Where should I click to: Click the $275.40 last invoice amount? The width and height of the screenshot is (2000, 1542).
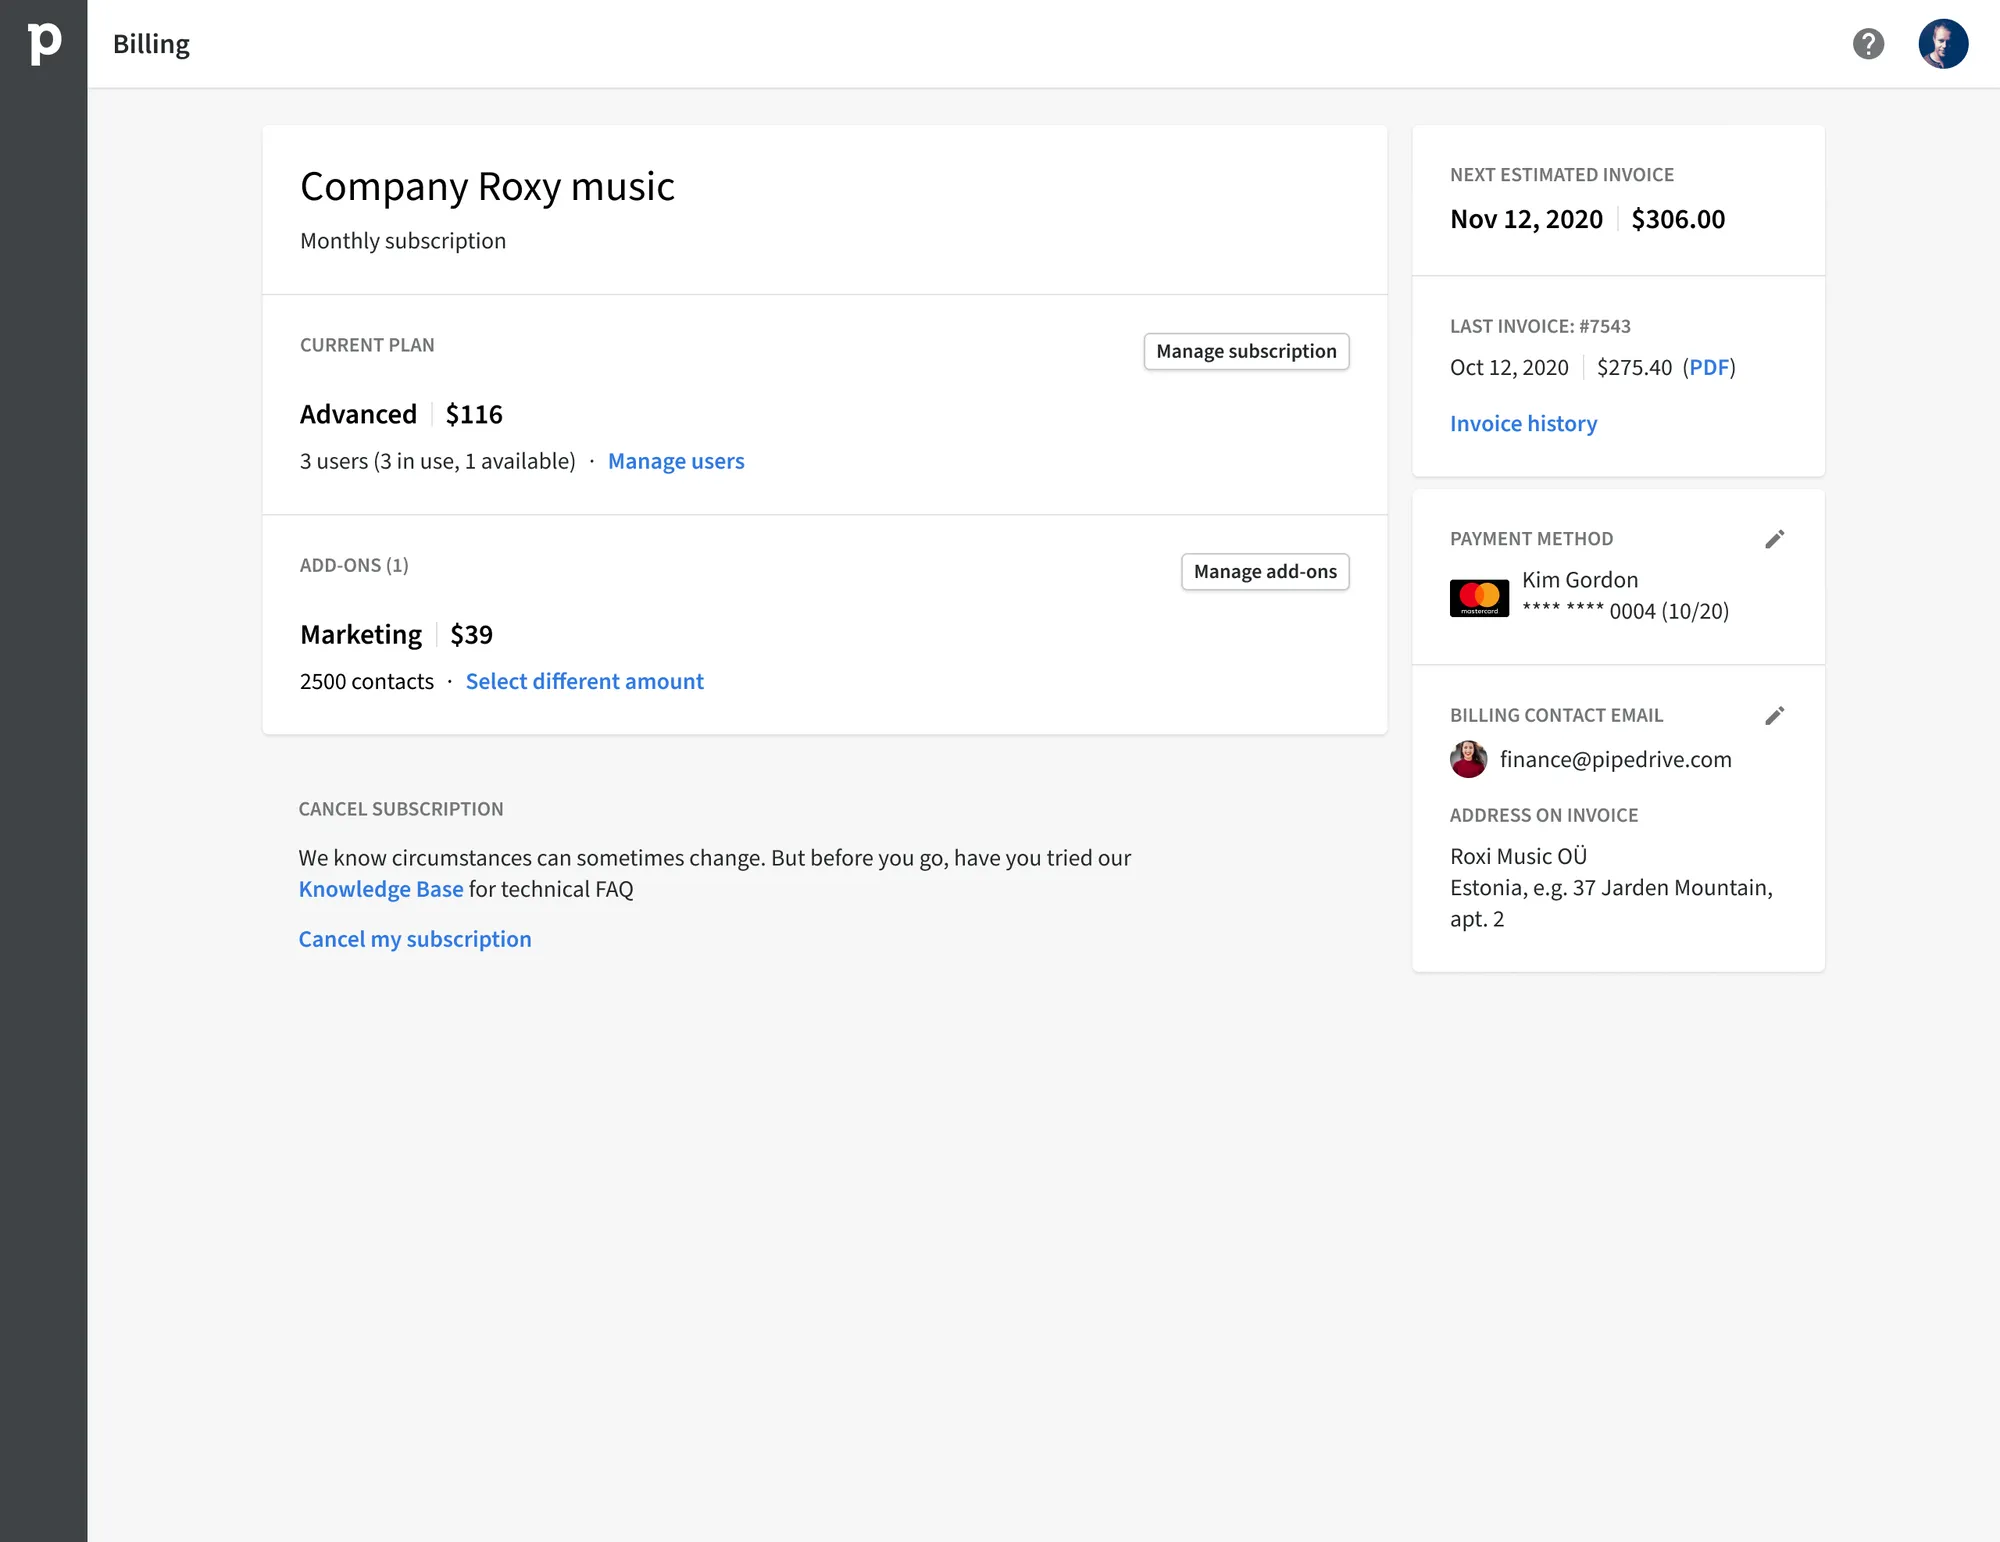1634,367
